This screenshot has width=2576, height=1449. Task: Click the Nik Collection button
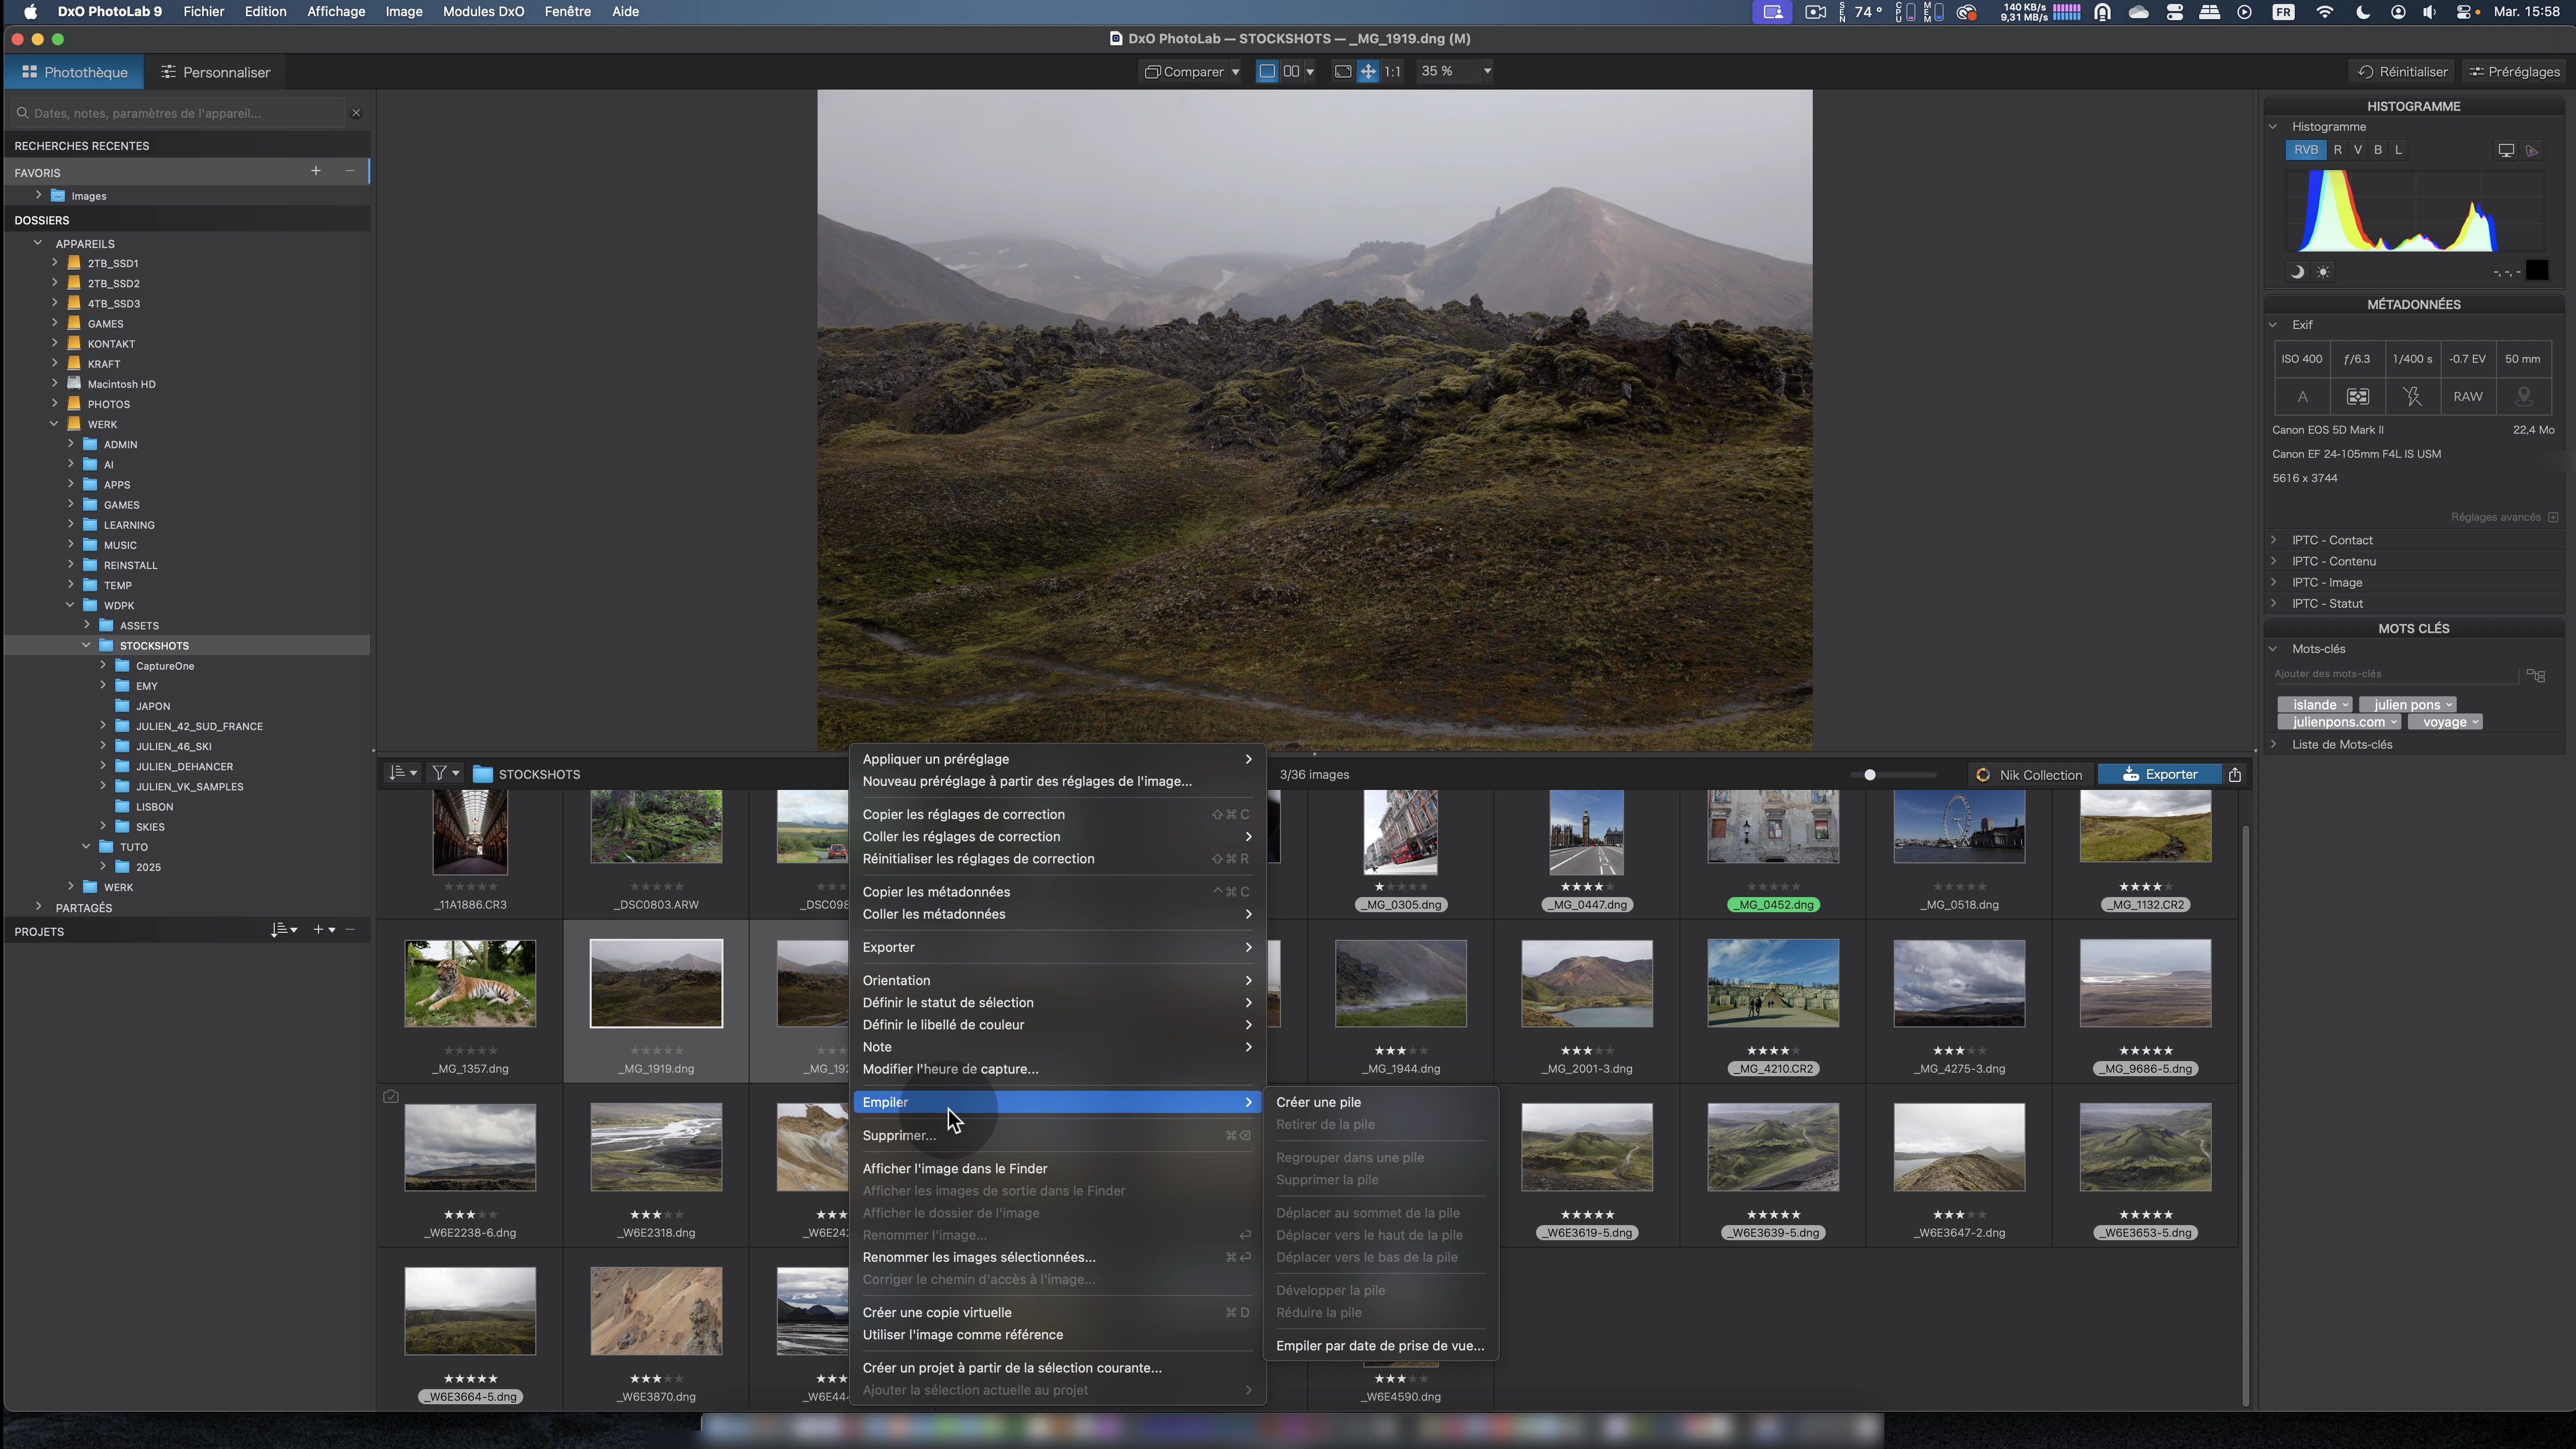(x=2030, y=774)
